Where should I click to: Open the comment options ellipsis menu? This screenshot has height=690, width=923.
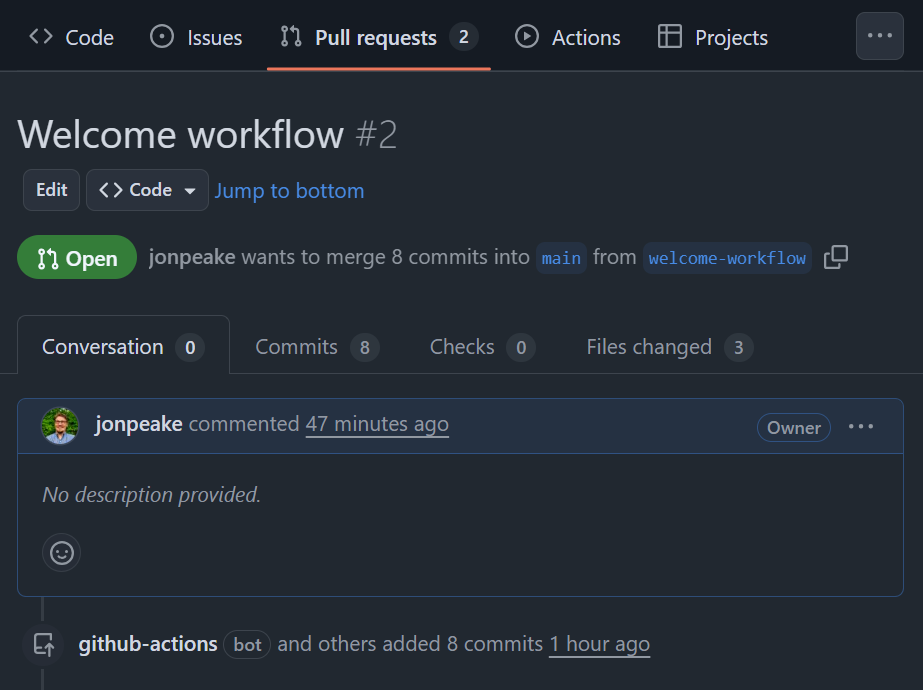click(x=861, y=427)
